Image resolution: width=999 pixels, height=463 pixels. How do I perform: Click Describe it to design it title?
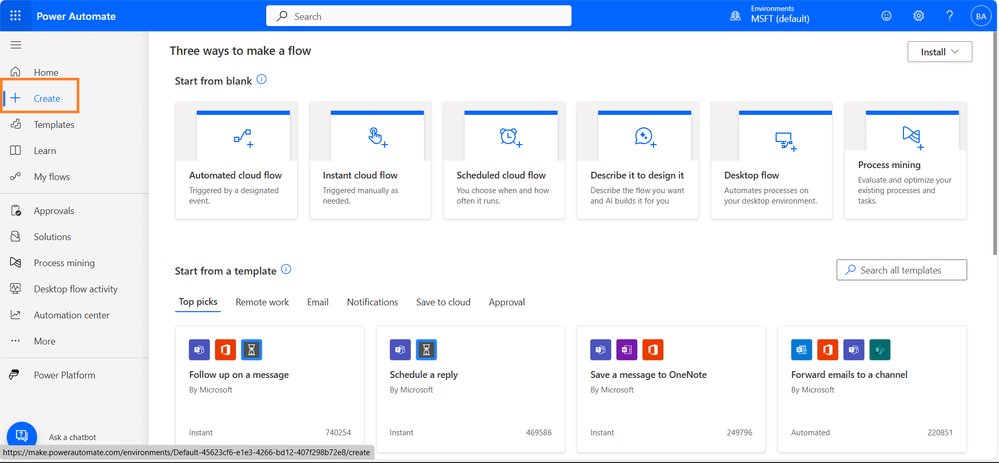coord(637,175)
